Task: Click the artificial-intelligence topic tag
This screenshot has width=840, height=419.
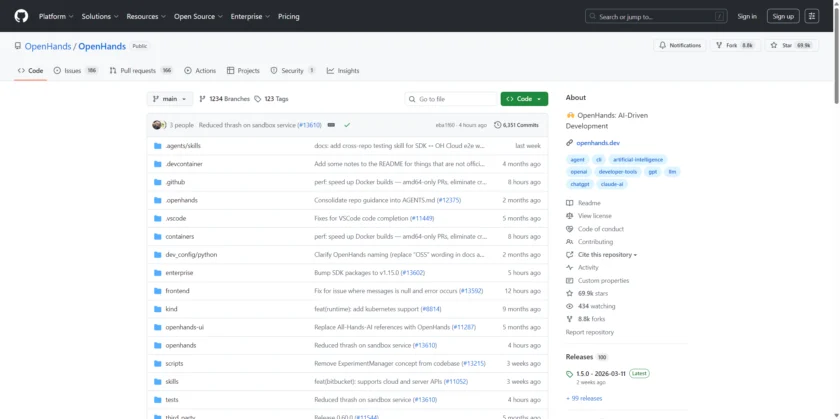Action: [637, 159]
